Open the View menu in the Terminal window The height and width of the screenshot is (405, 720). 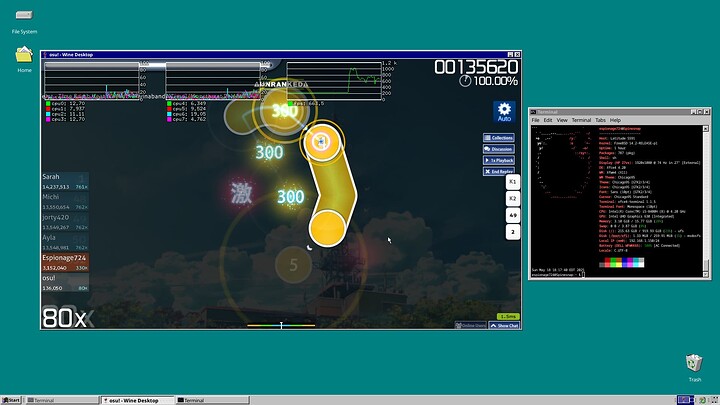click(562, 120)
